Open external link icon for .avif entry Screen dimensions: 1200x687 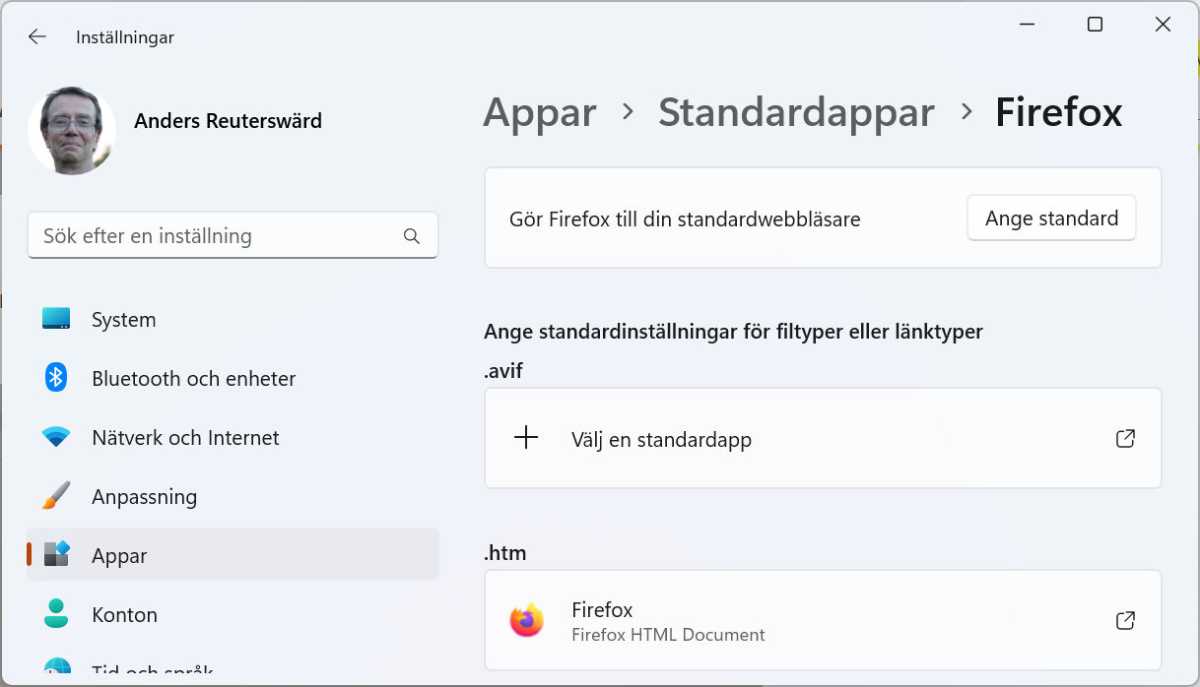coord(1125,437)
